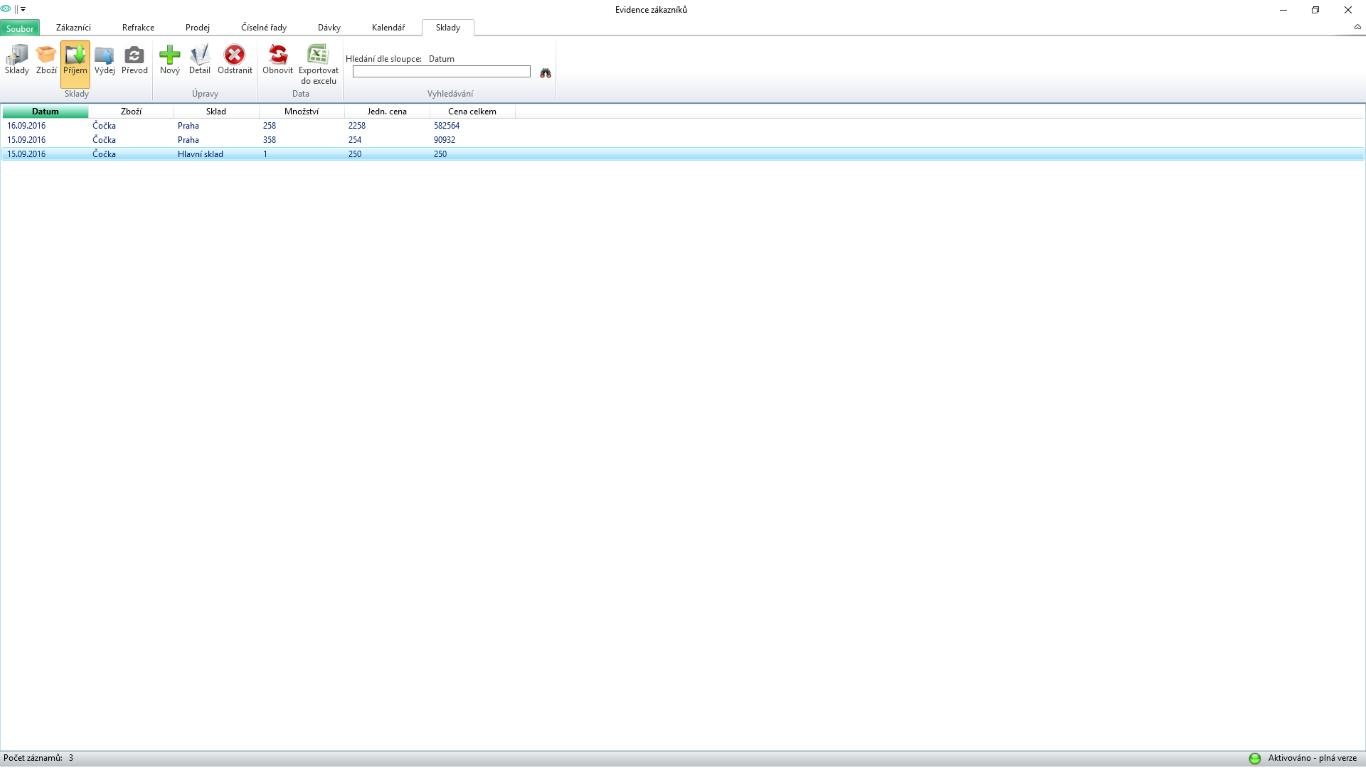Image resolution: width=1366 pixels, height=768 pixels.
Task: Collapse the ribbon with the chevron
Action: pyautogui.click(x=1357, y=27)
